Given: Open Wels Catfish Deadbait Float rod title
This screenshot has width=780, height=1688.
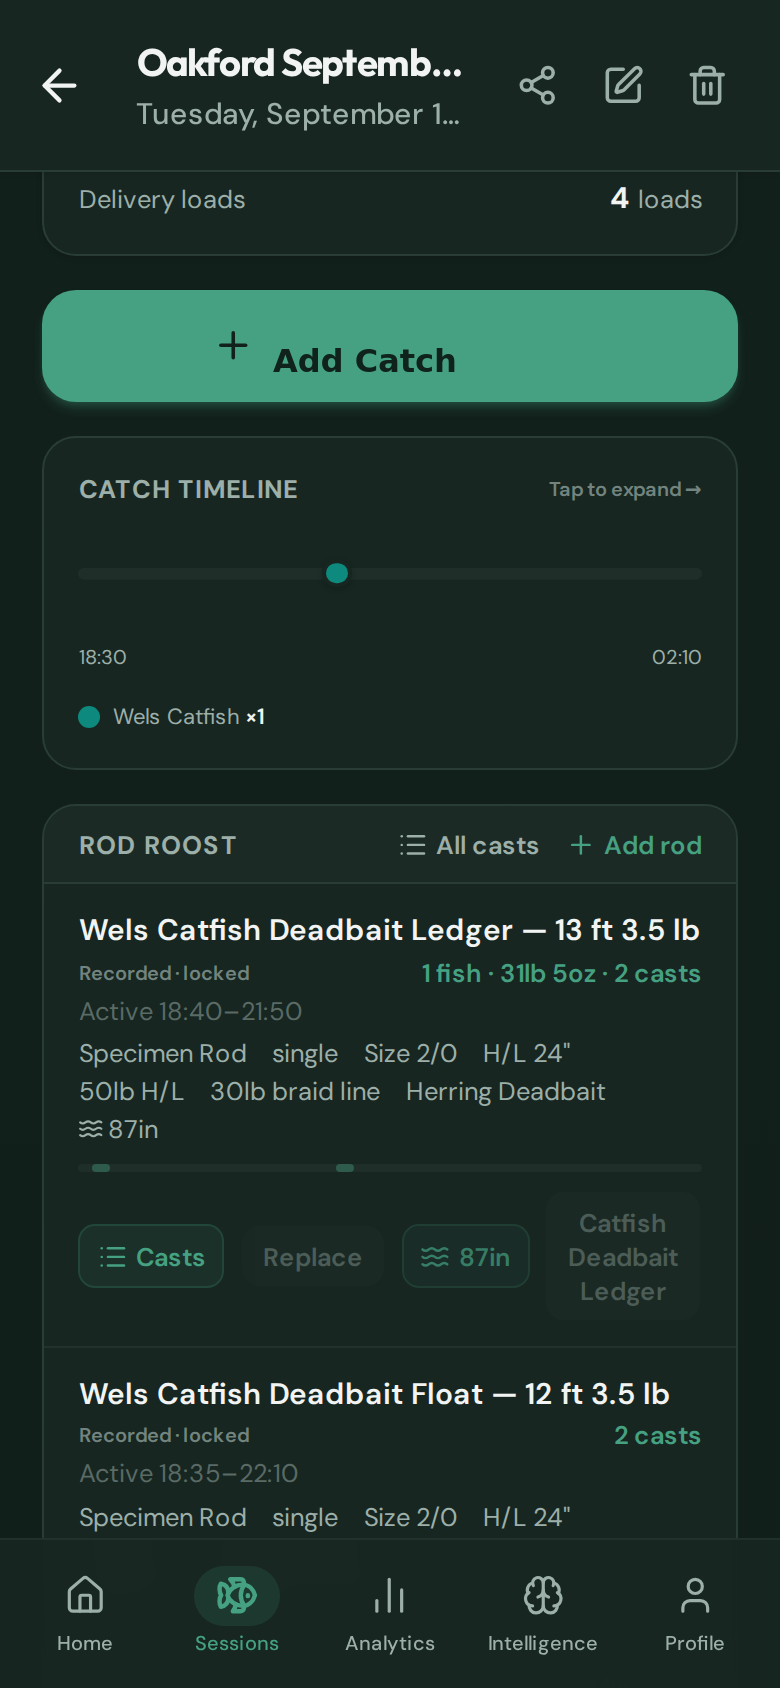Looking at the screenshot, I should (374, 1394).
